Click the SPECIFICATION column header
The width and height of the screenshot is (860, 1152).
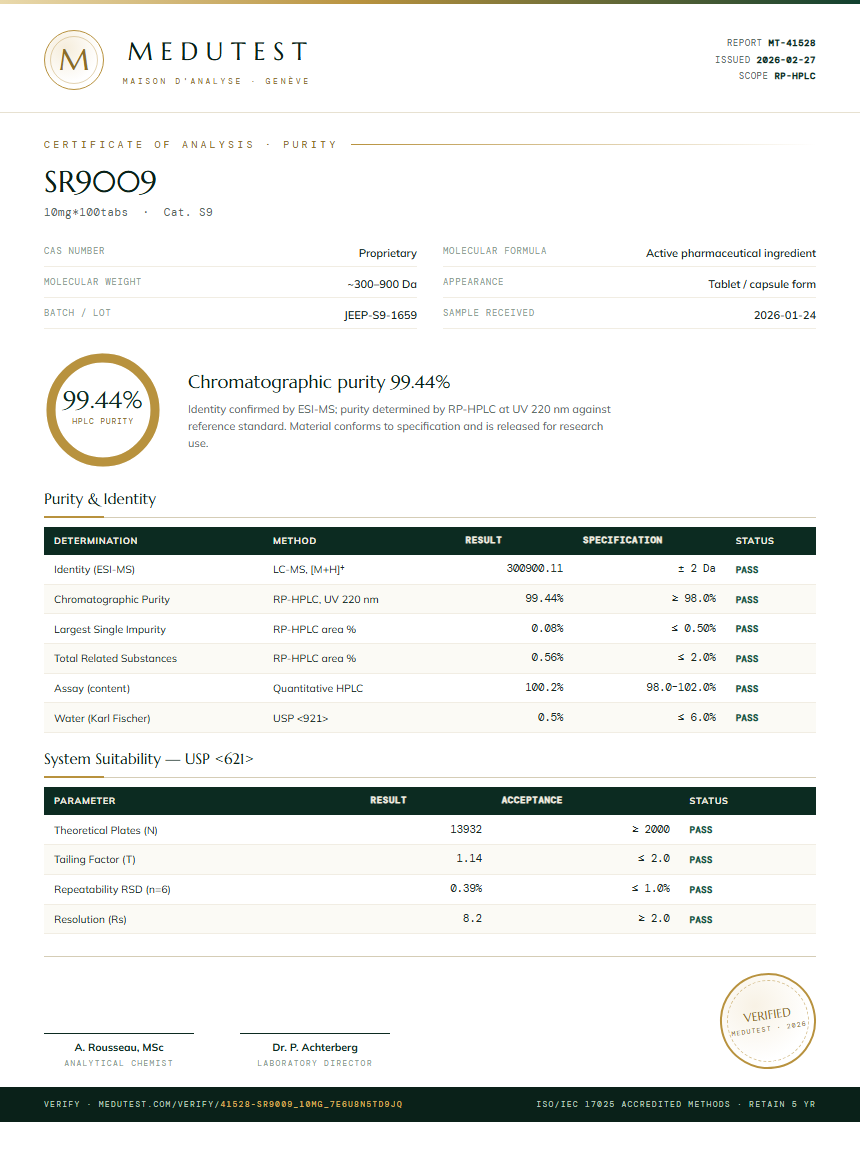point(622,540)
